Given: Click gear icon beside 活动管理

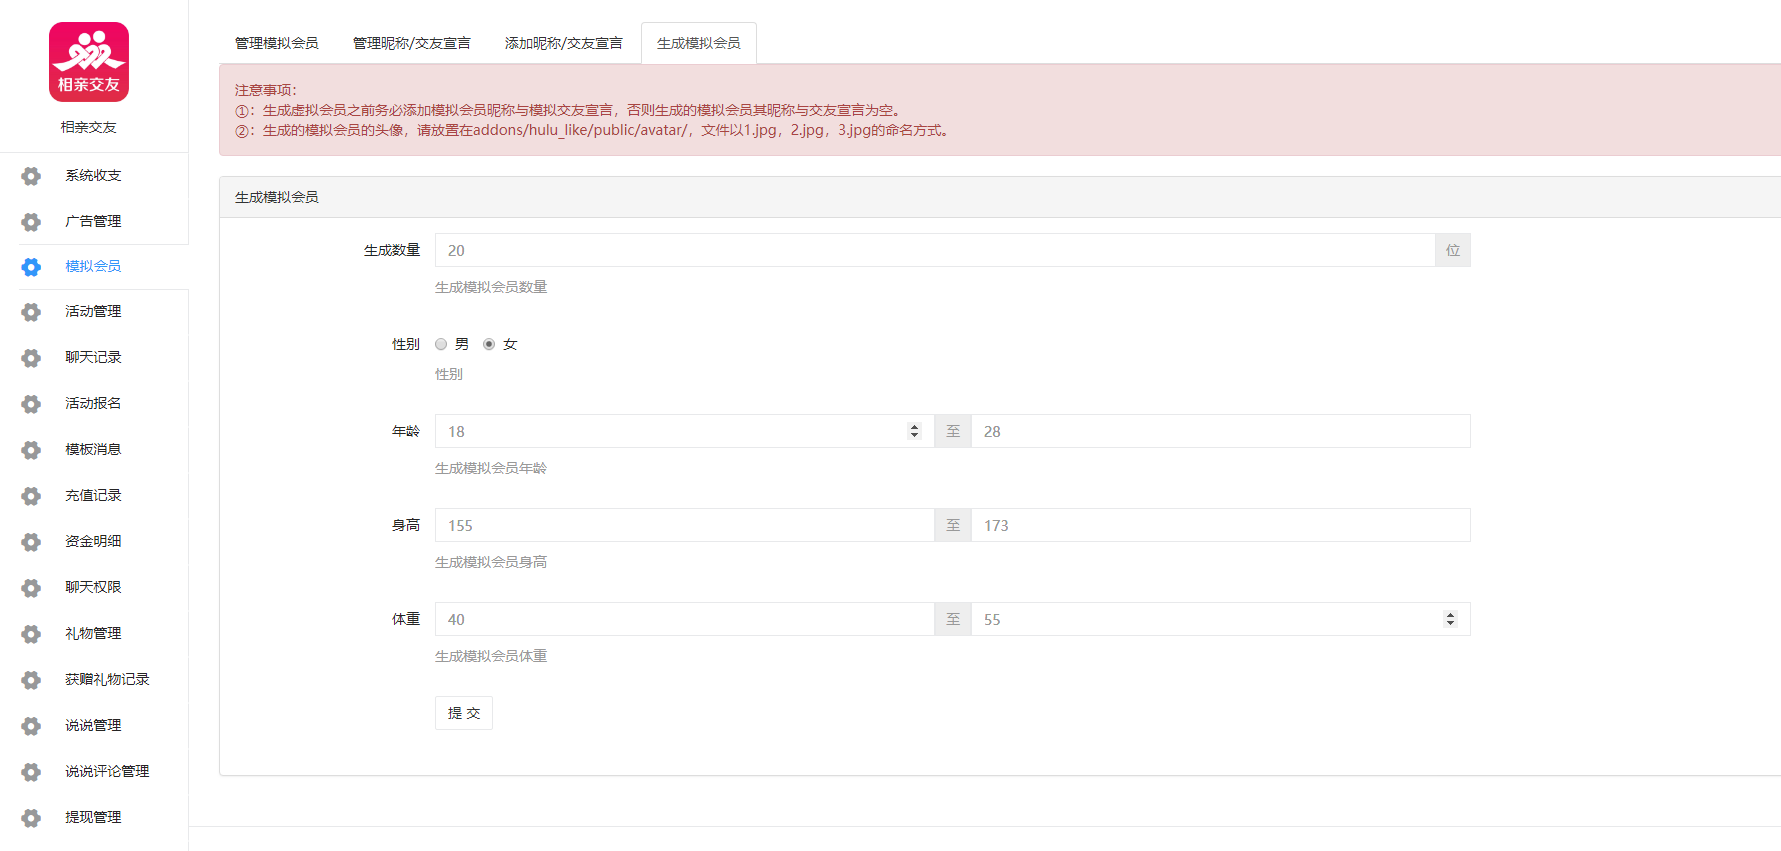Looking at the screenshot, I should pyautogui.click(x=31, y=312).
